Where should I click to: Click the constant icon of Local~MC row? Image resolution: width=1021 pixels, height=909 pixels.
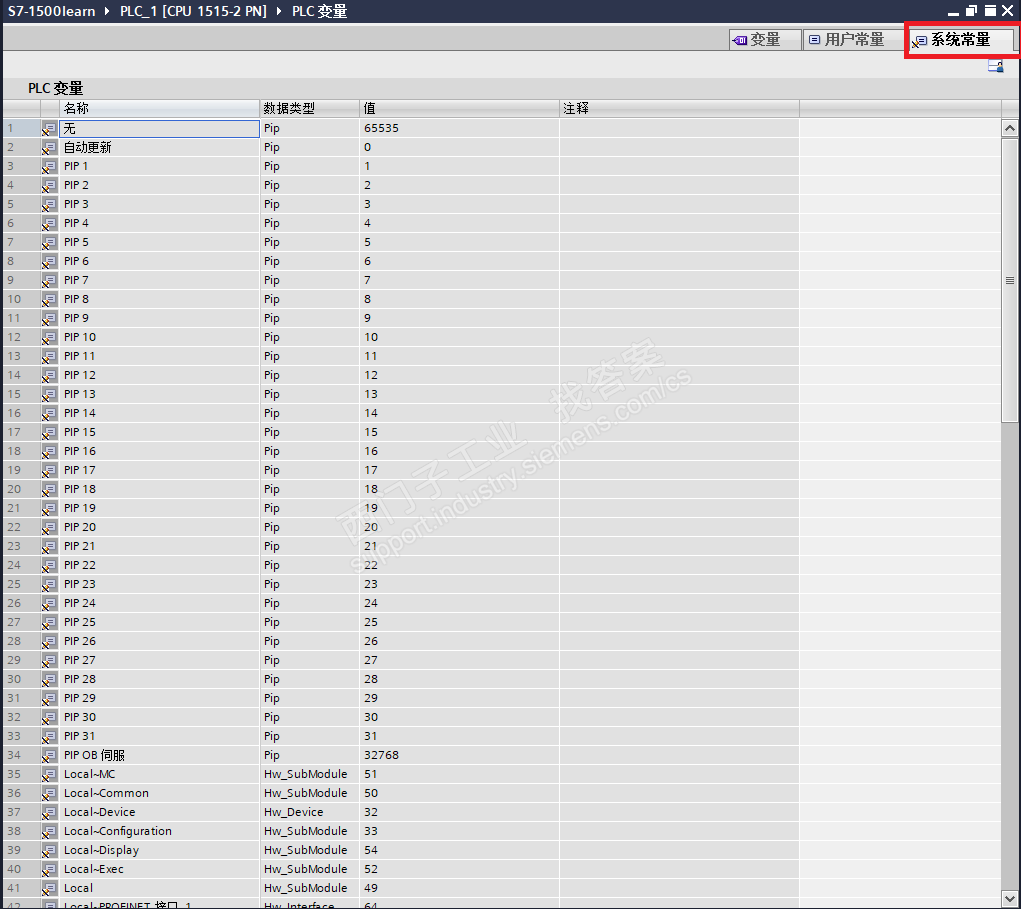[x=49, y=775]
